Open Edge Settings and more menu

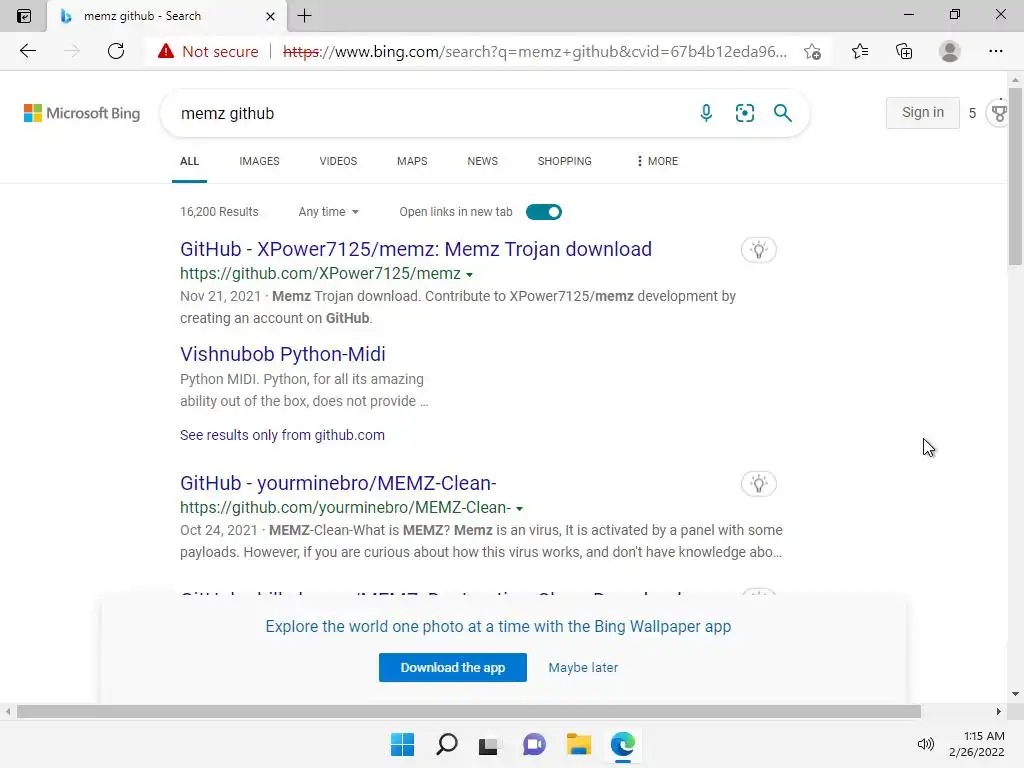tap(995, 51)
